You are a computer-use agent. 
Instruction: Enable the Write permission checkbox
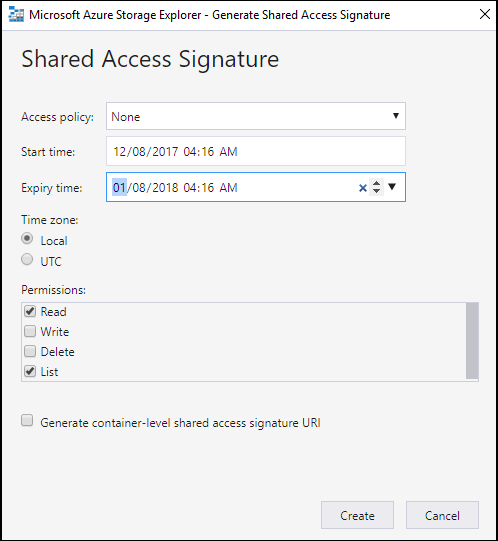coord(30,331)
